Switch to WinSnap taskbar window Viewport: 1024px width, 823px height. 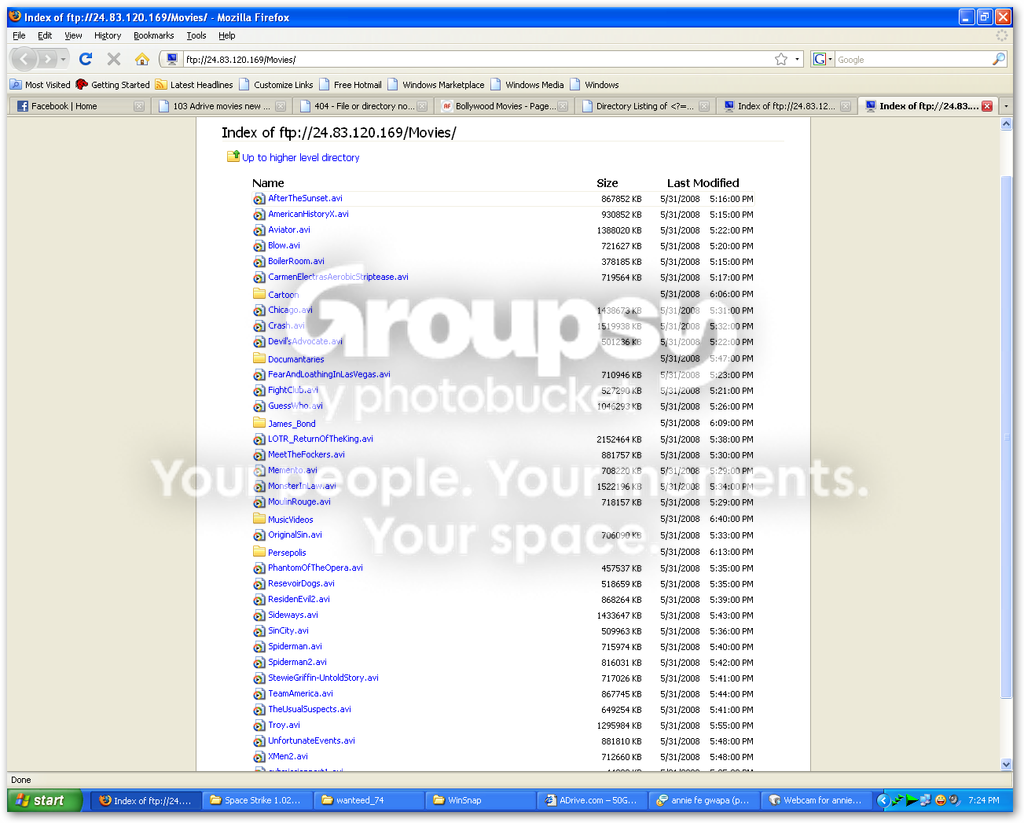point(480,800)
